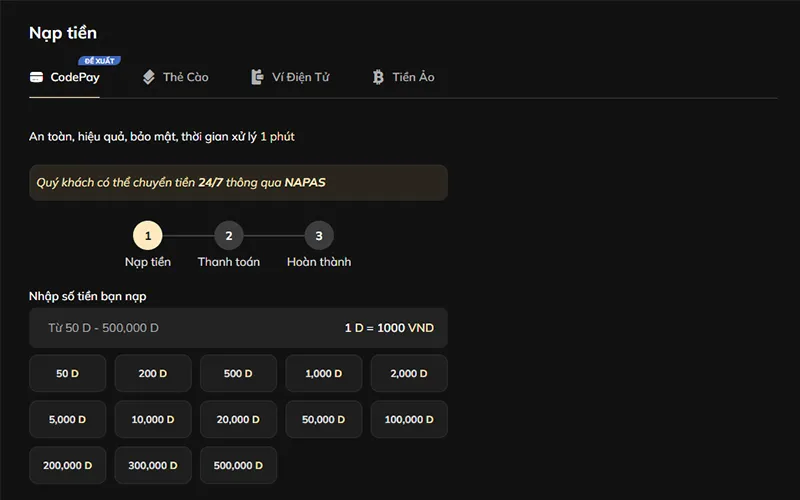Select the Tiền Ảo payment tab
This screenshot has height=500, width=800.
tap(412, 77)
